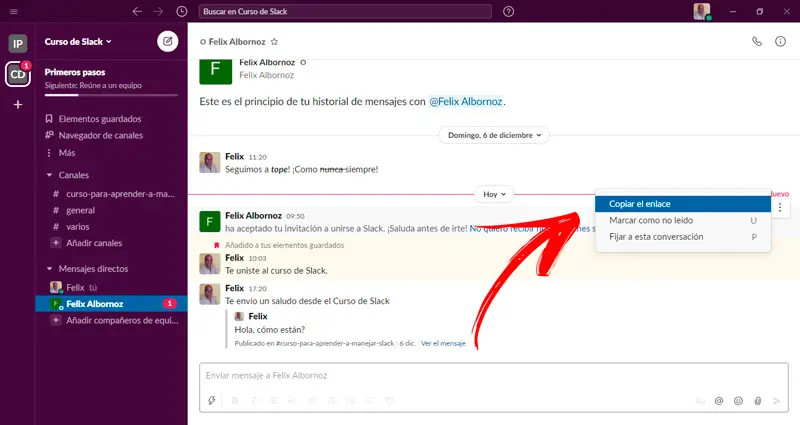Start a call with phone icon
Image resolution: width=800 pixels, height=425 pixels.
point(757,41)
